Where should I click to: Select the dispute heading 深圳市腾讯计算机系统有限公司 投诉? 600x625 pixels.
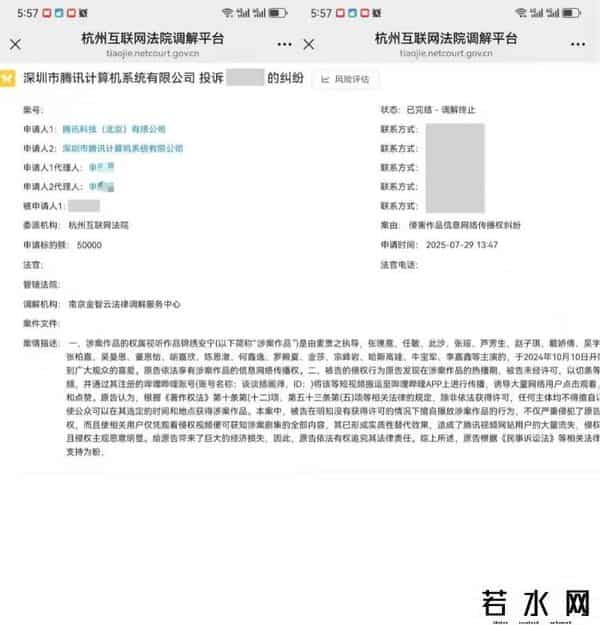click(123, 78)
